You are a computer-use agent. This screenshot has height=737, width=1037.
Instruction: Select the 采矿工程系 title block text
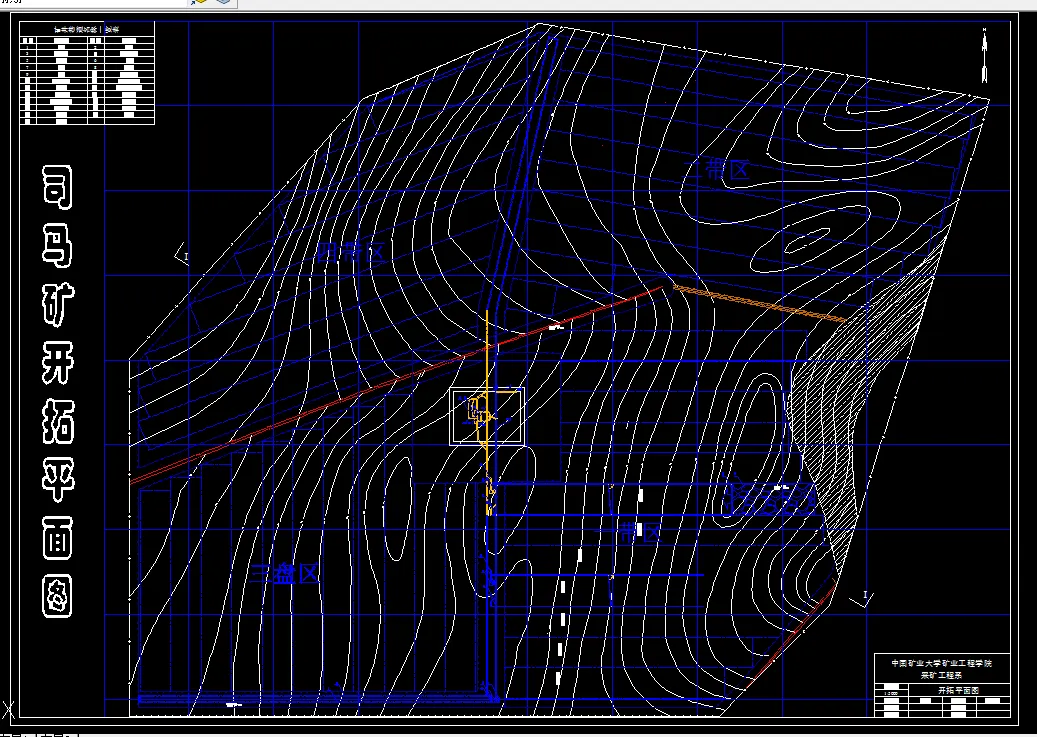(x=941, y=675)
